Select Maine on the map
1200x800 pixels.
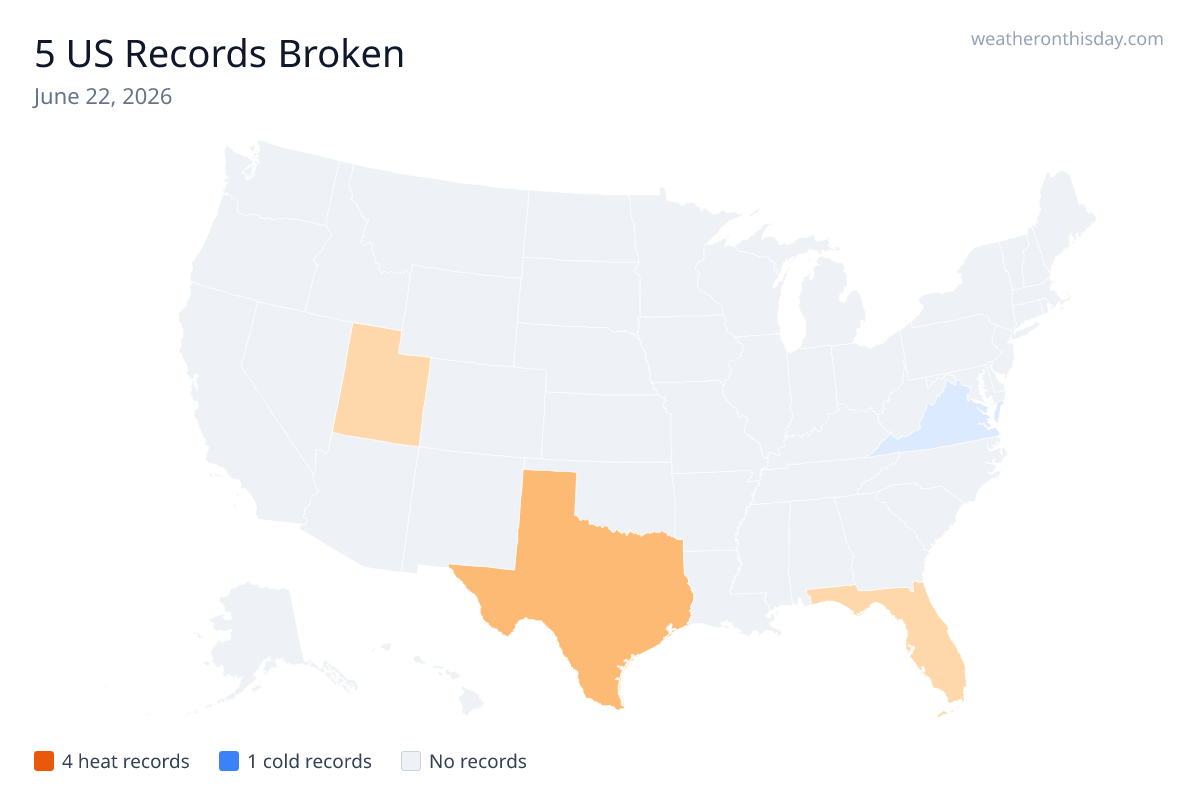(x=1063, y=220)
